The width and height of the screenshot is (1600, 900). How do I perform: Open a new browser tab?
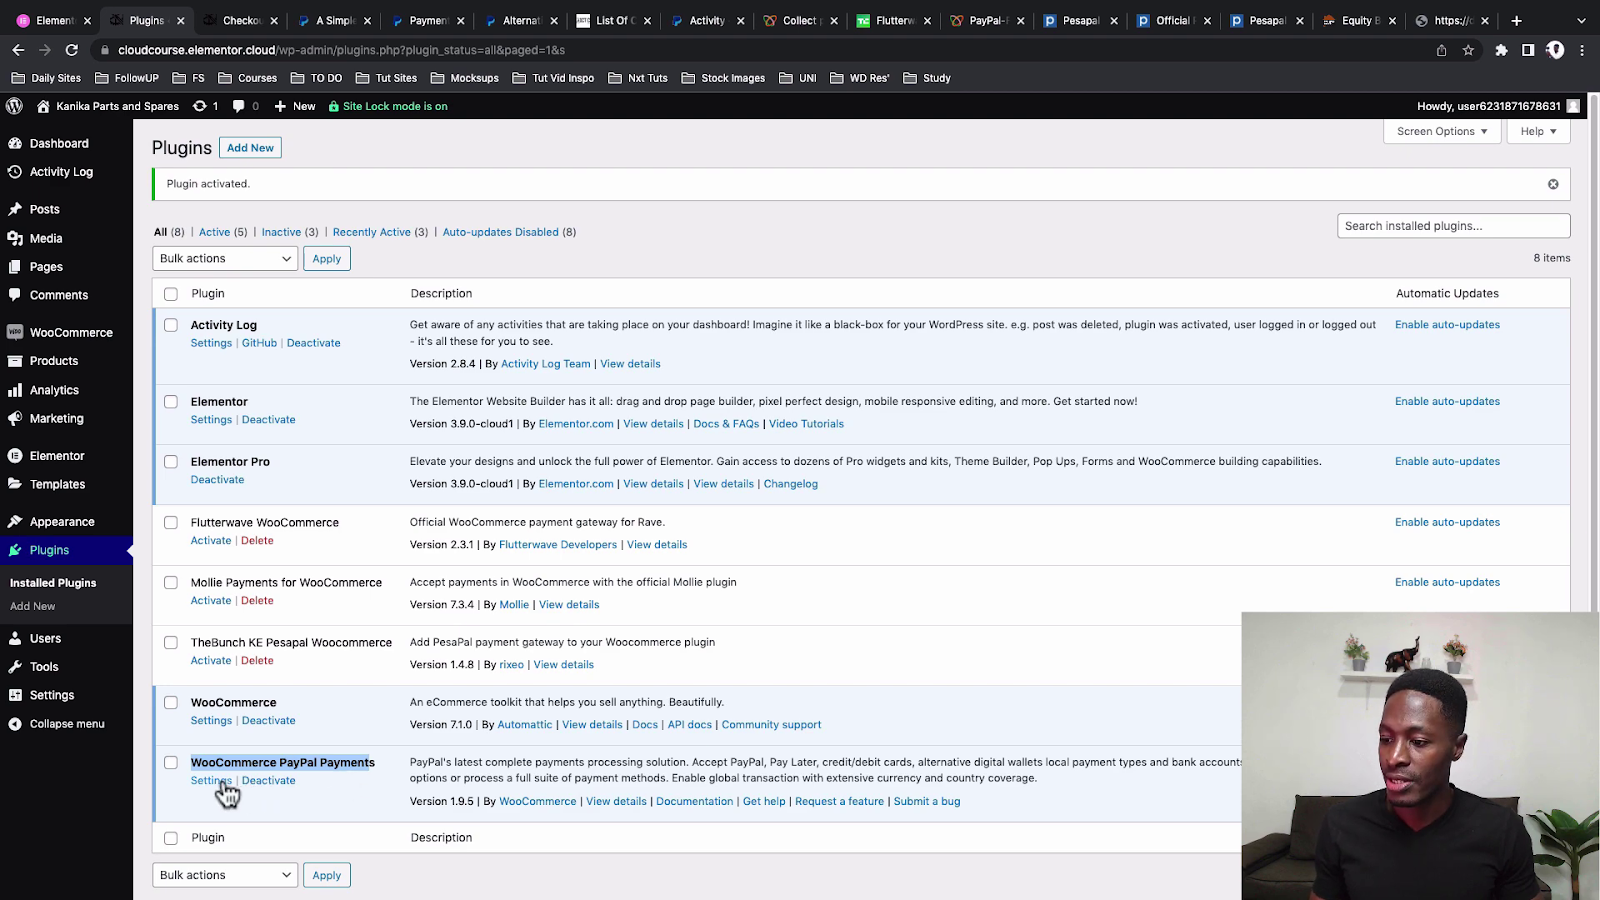(1516, 20)
